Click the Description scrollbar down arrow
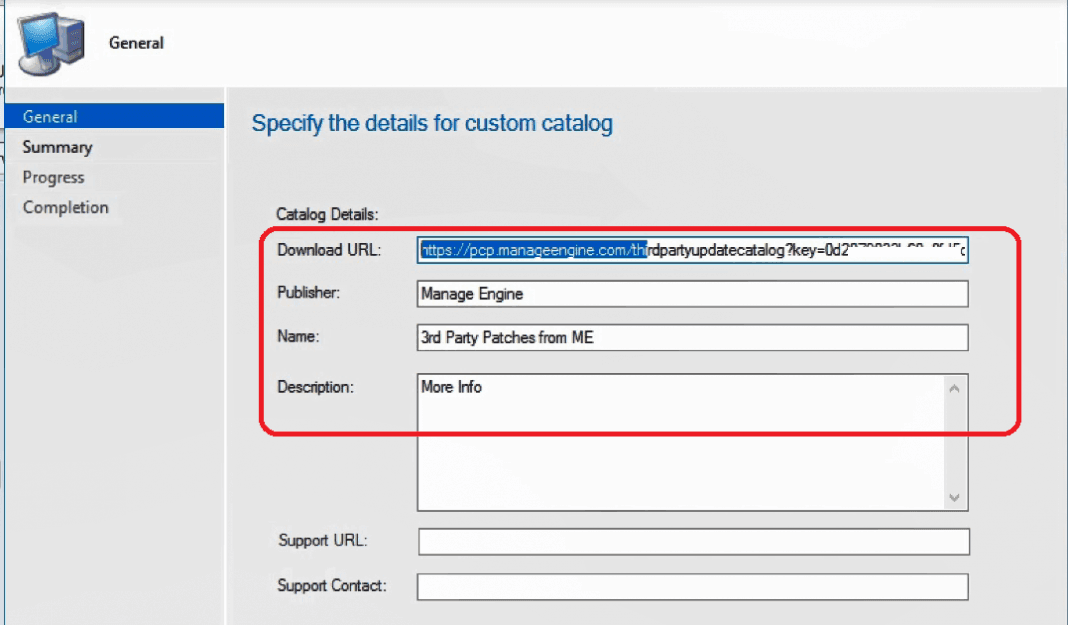 point(954,498)
